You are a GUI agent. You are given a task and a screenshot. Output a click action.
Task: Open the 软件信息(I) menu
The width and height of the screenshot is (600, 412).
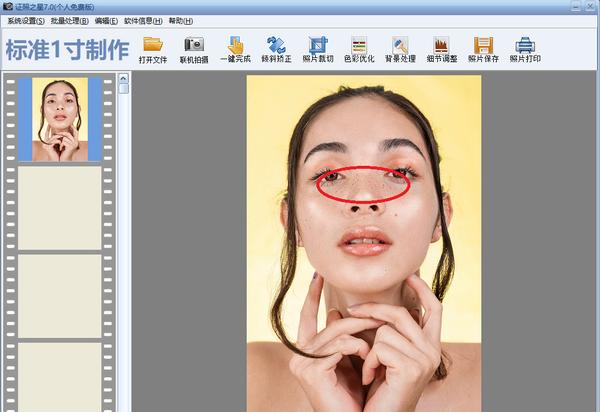coord(144,21)
